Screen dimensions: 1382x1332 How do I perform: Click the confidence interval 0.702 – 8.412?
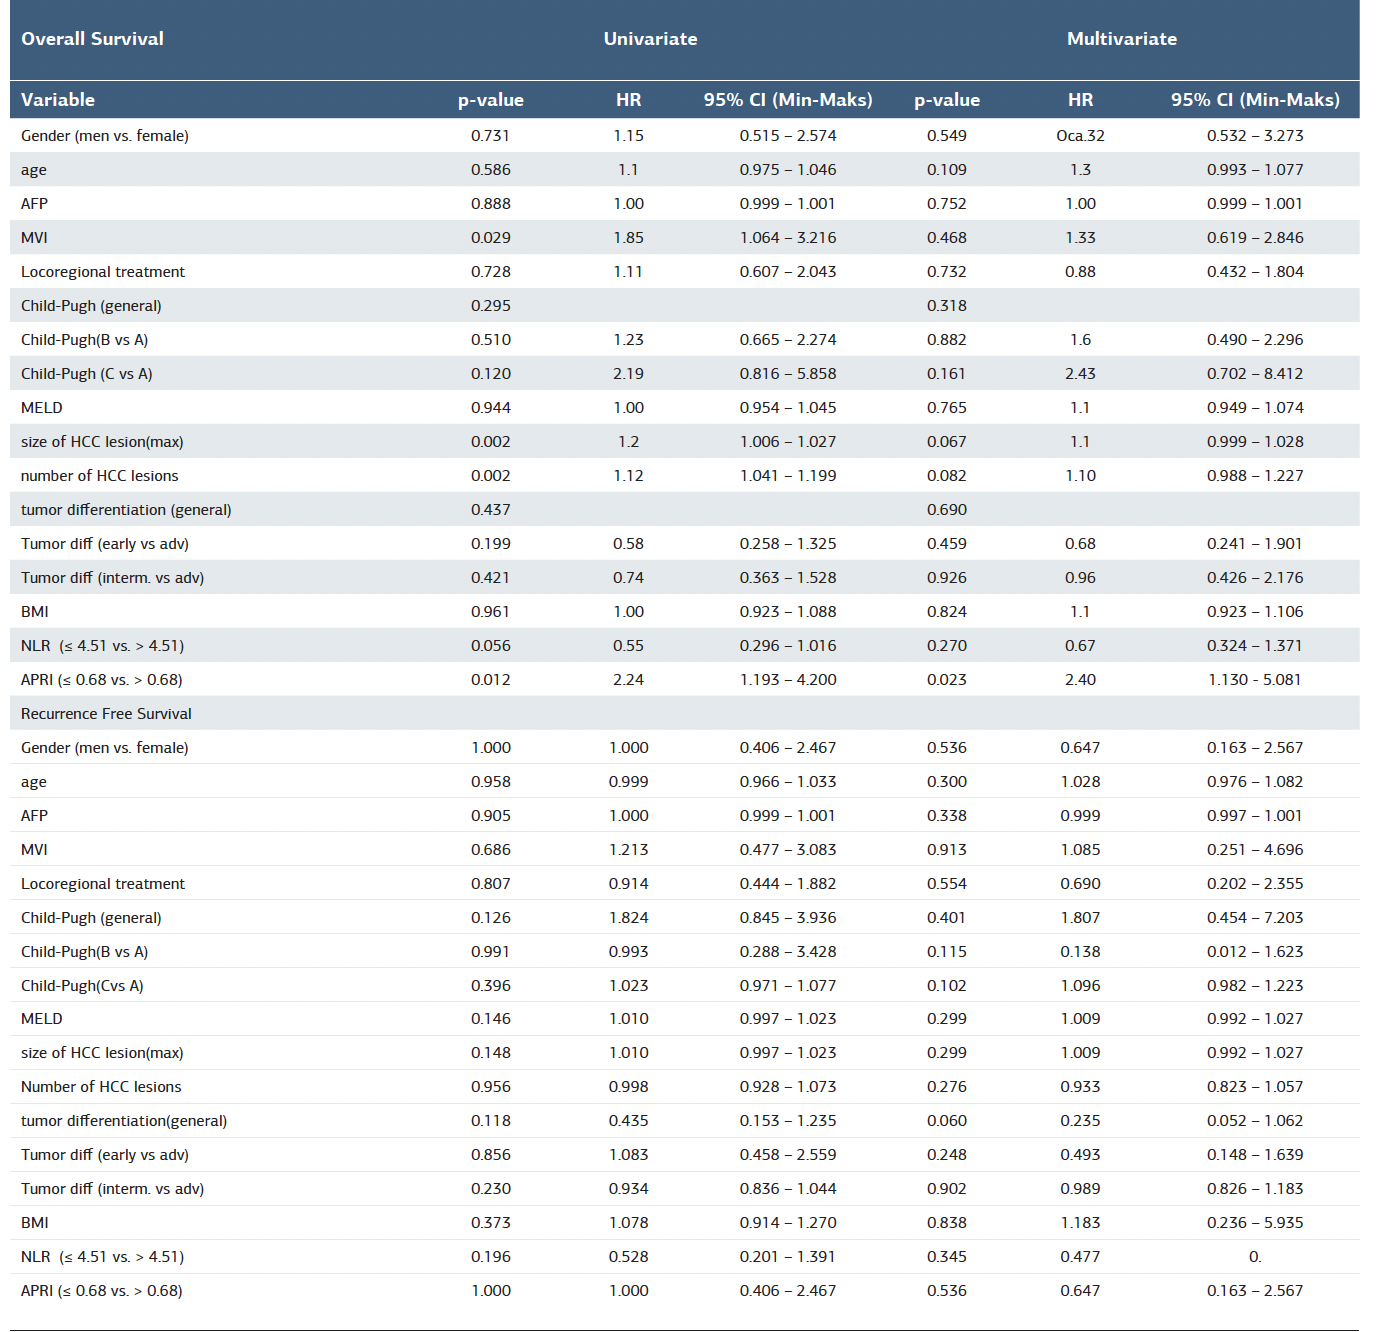pyautogui.click(x=1254, y=374)
